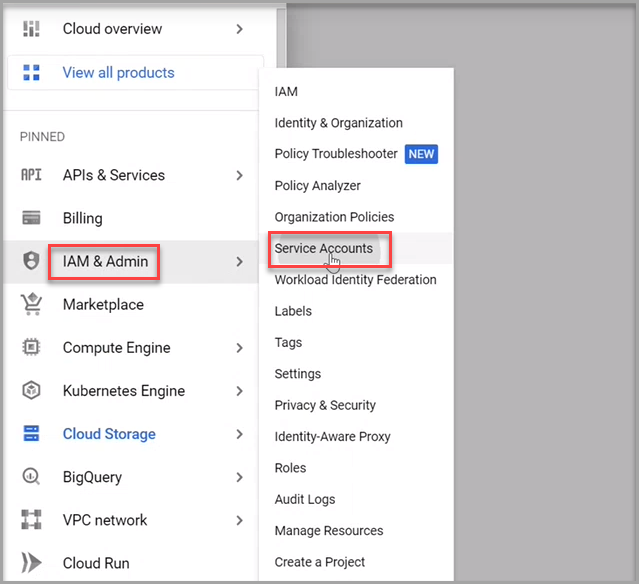Viewport: 639px width, 584px height.
Task: Choose Policy Troubleshooter in the submenu
Action: pos(335,154)
